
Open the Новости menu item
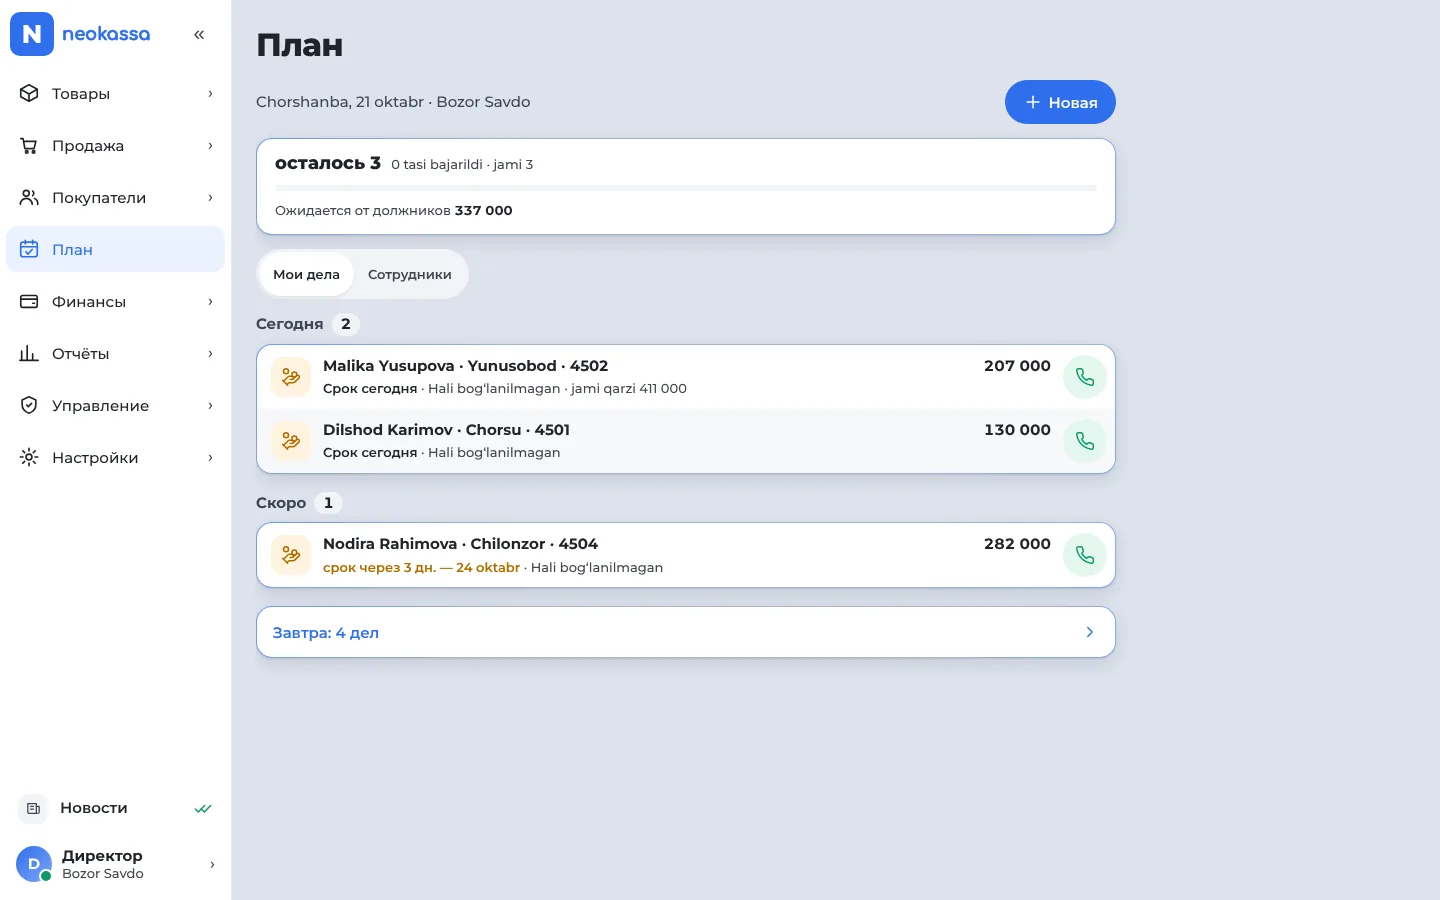tap(115, 808)
